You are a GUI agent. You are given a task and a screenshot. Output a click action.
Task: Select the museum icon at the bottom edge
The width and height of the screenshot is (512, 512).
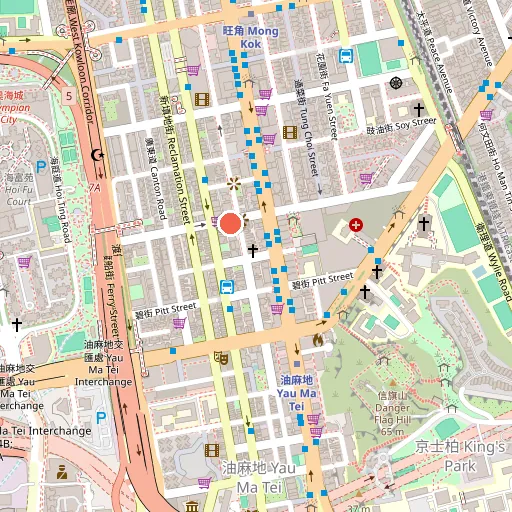click(192, 507)
